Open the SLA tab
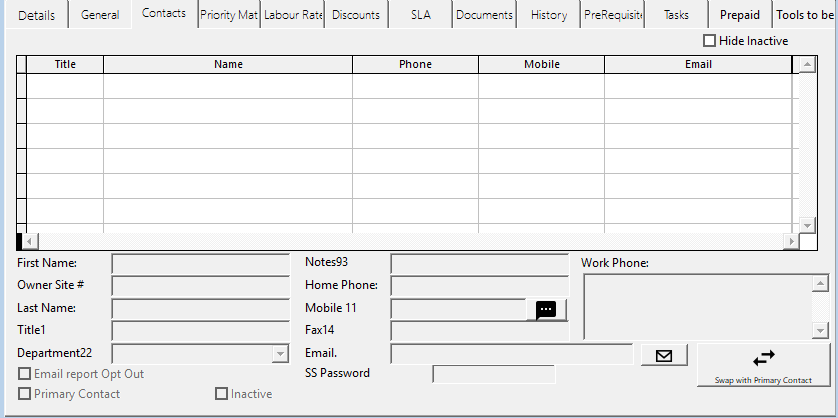Viewport: 838px width, 418px height. tap(420, 15)
